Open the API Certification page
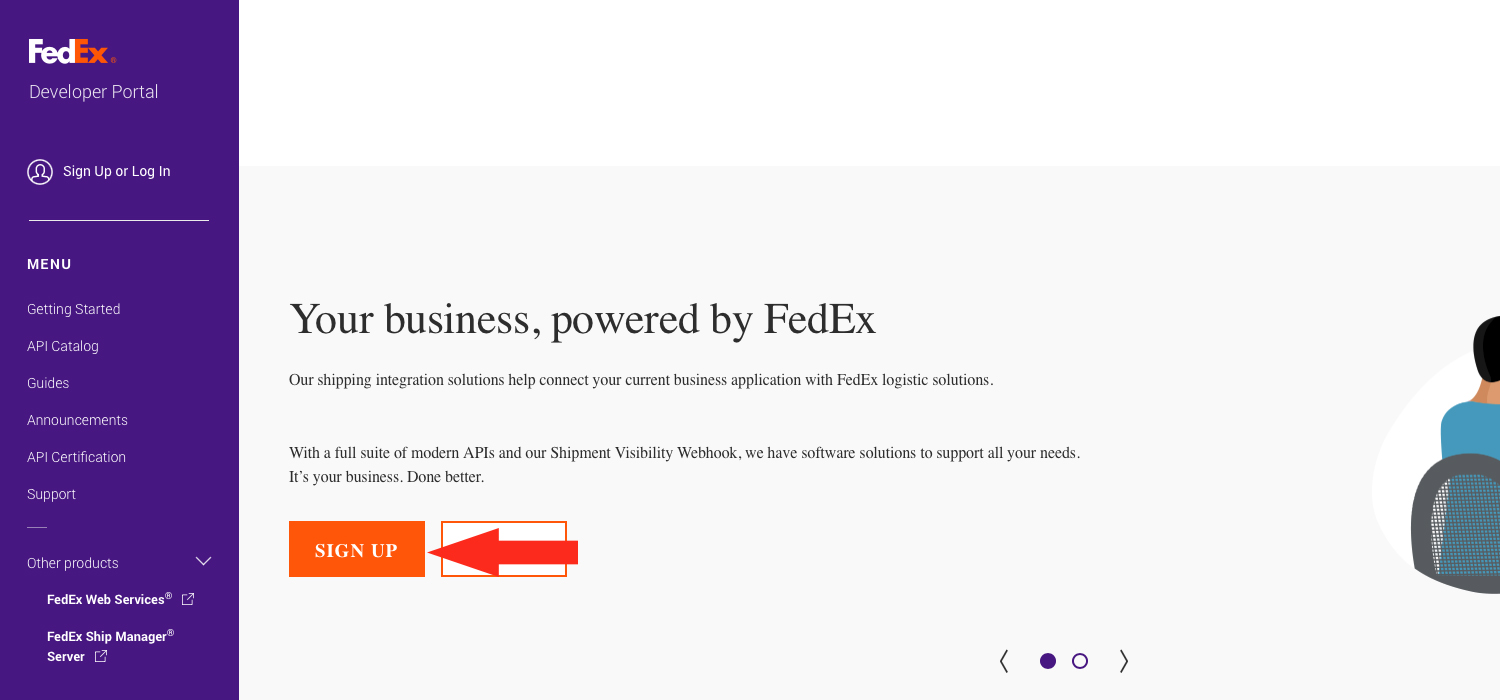 (x=77, y=457)
